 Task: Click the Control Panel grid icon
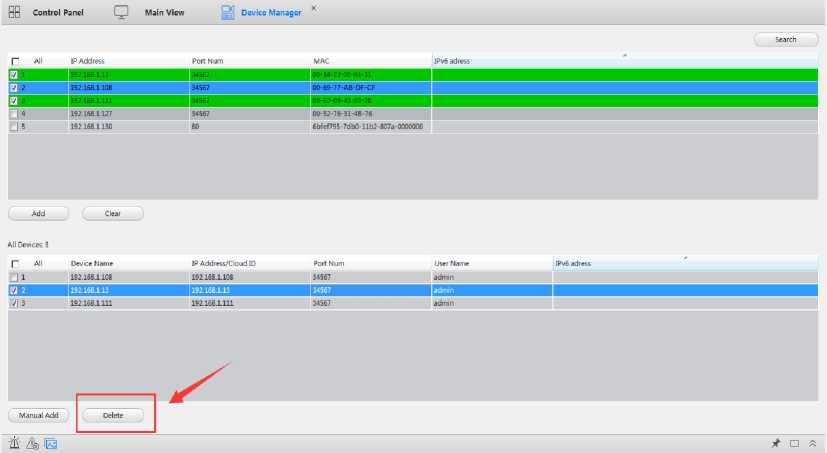pos(14,12)
